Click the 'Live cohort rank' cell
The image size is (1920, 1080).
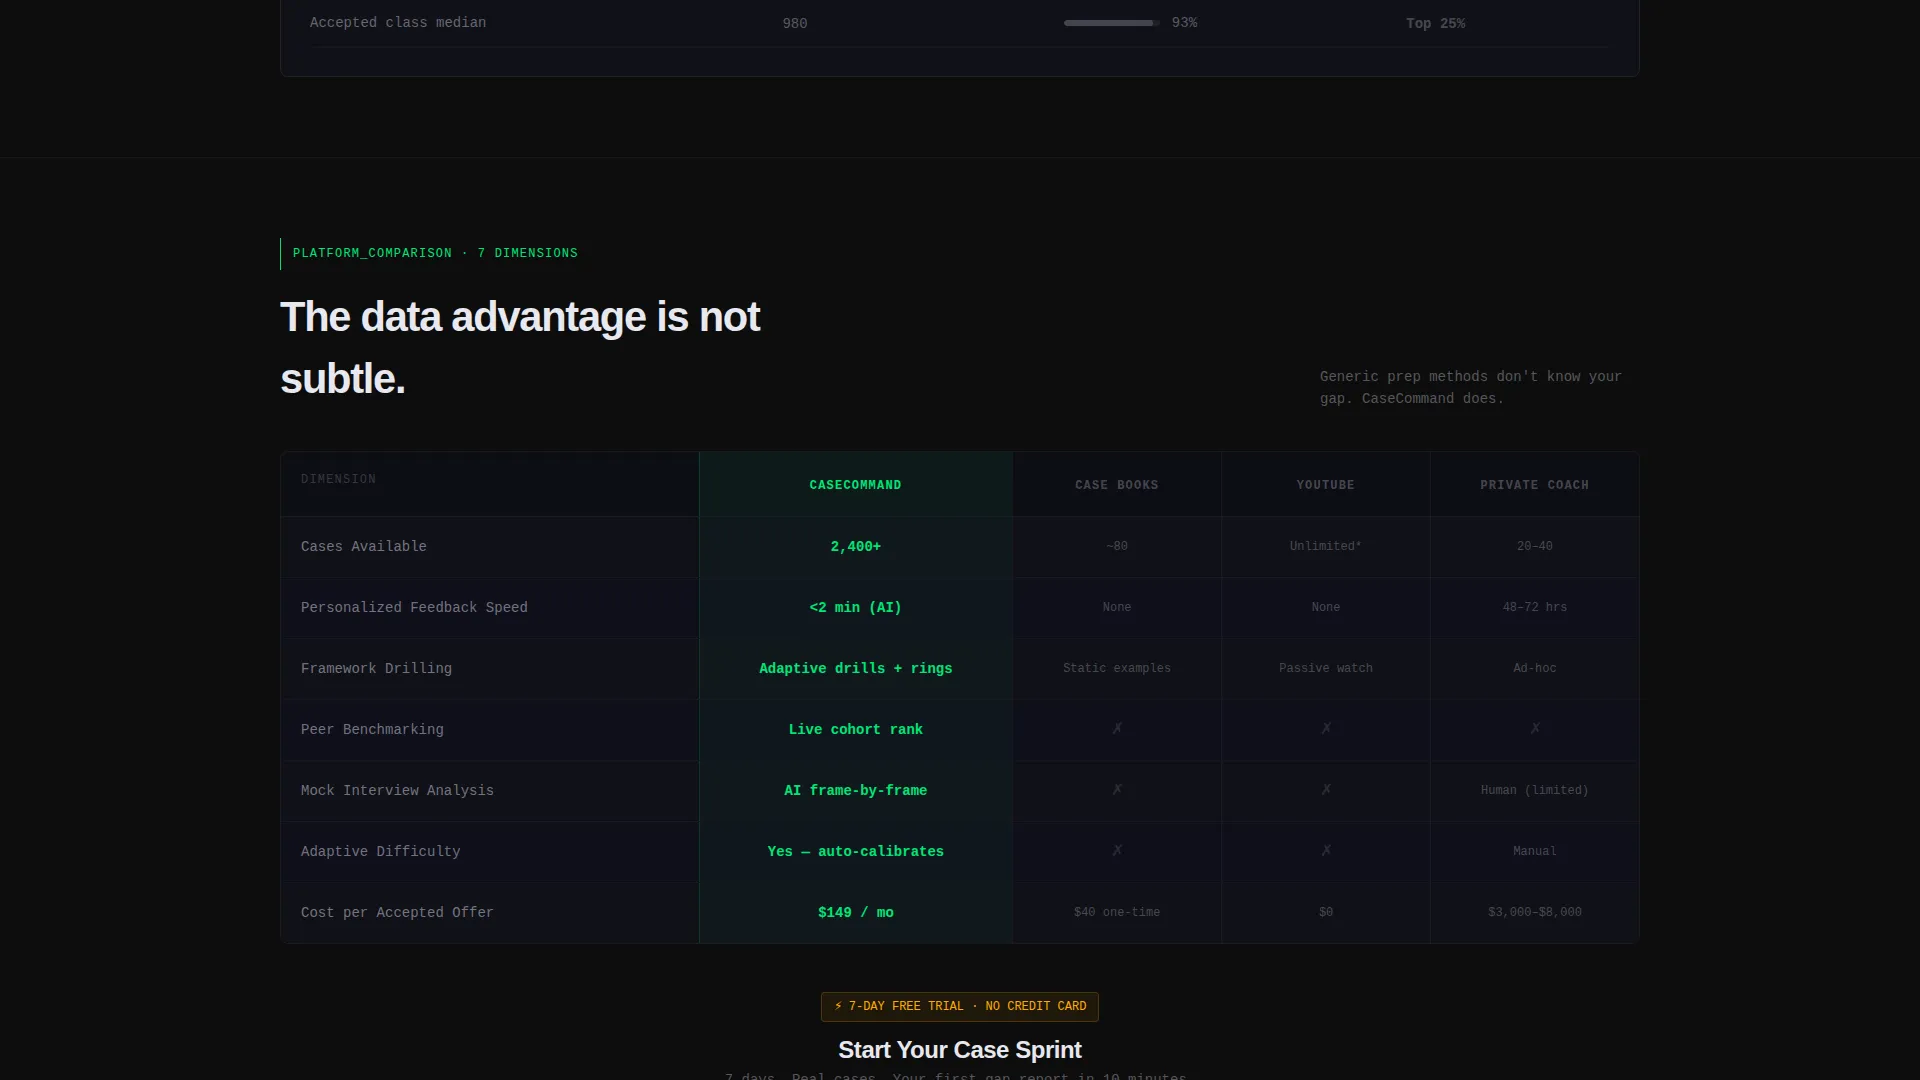click(x=856, y=729)
